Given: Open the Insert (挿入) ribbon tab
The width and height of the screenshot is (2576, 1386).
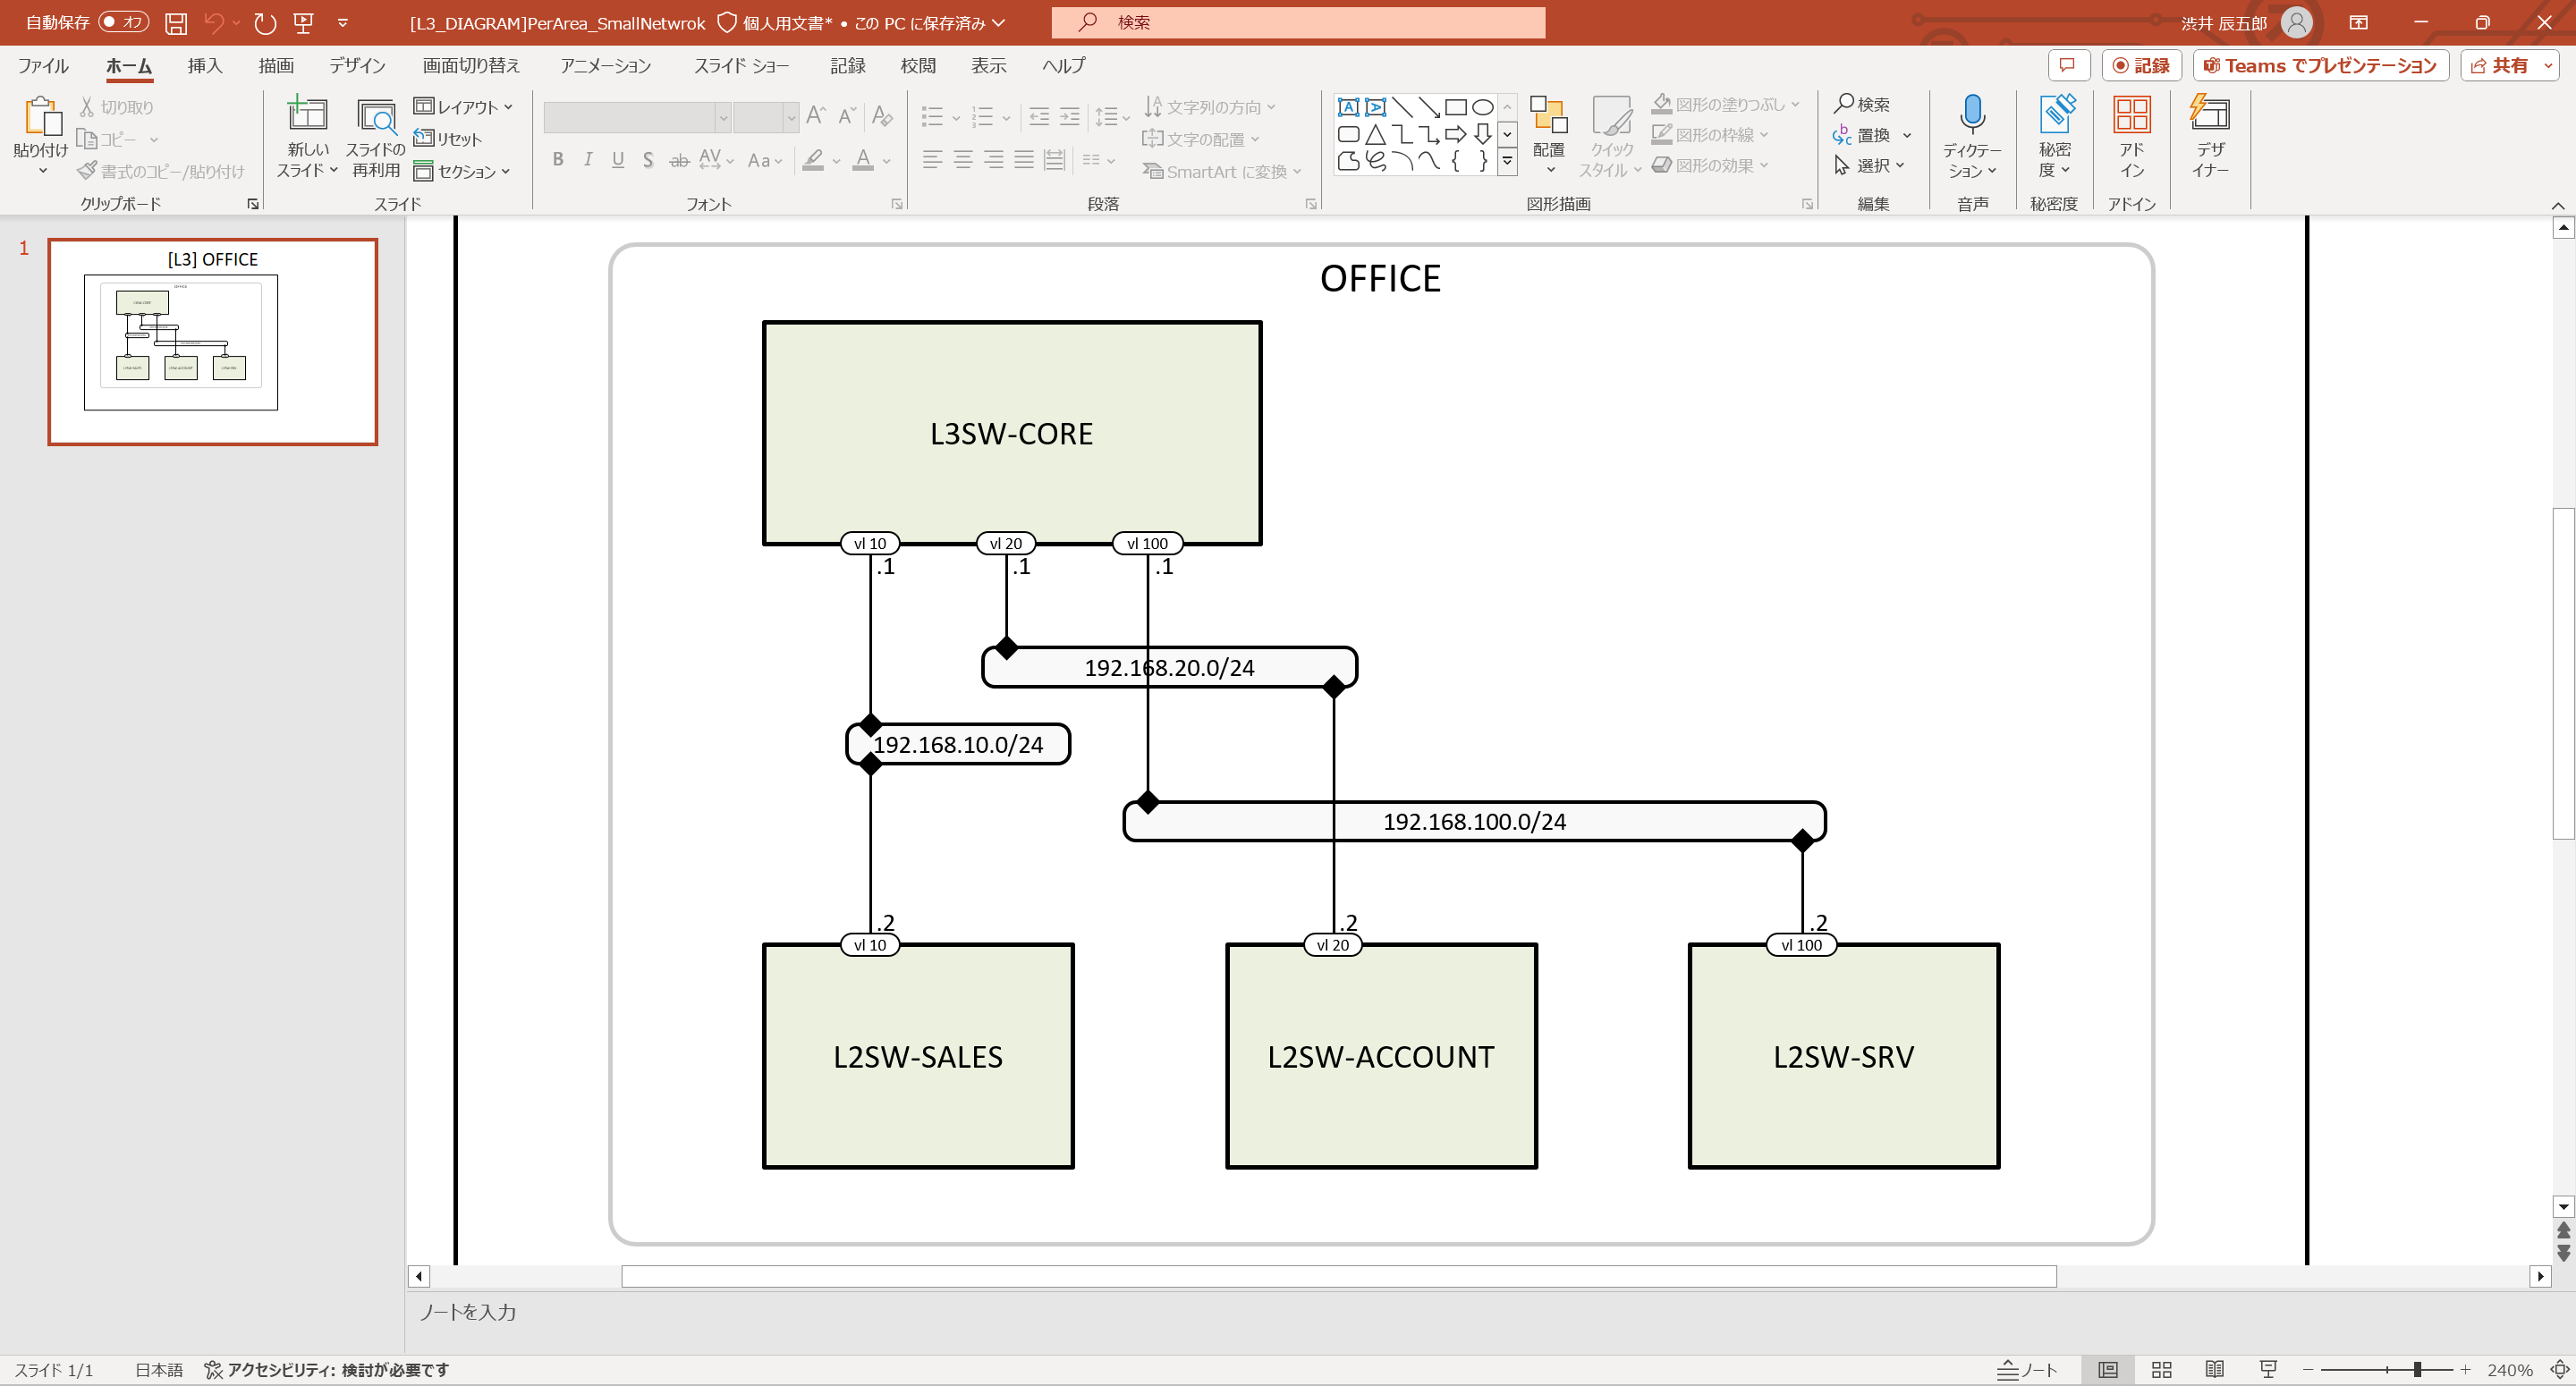Looking at the screenshot, I should pos(204,66).
